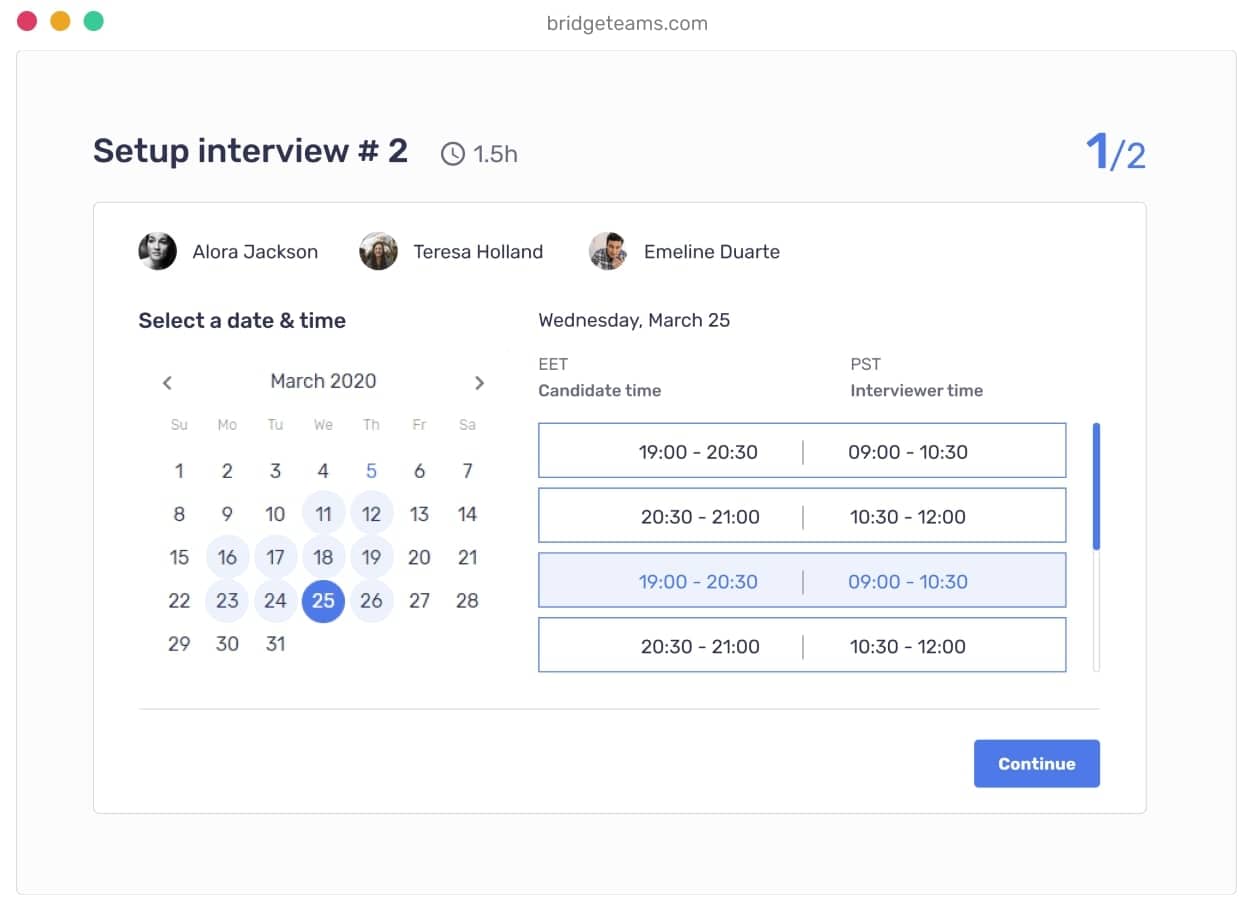
Task: Select March 18 on the calendar
Action: [323, 557]
